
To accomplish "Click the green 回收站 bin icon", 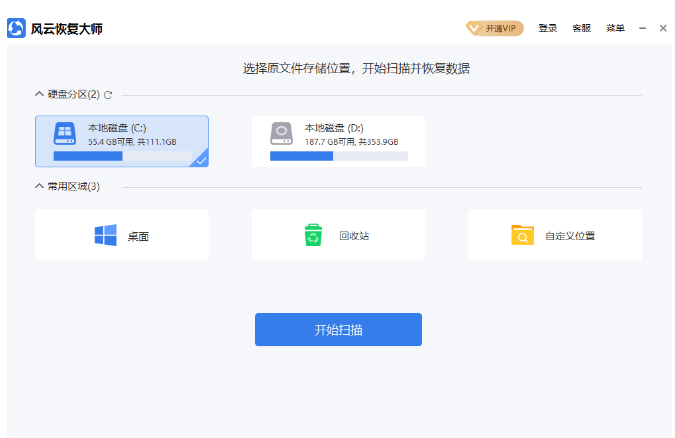I will coord(313,235).
